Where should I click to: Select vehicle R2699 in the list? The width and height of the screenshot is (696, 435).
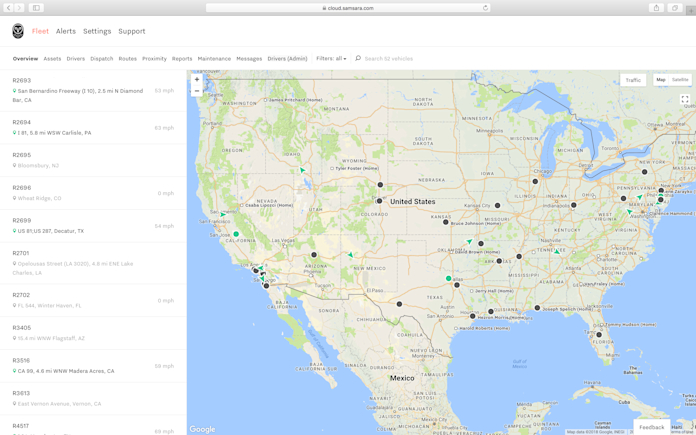pos(93,226)
